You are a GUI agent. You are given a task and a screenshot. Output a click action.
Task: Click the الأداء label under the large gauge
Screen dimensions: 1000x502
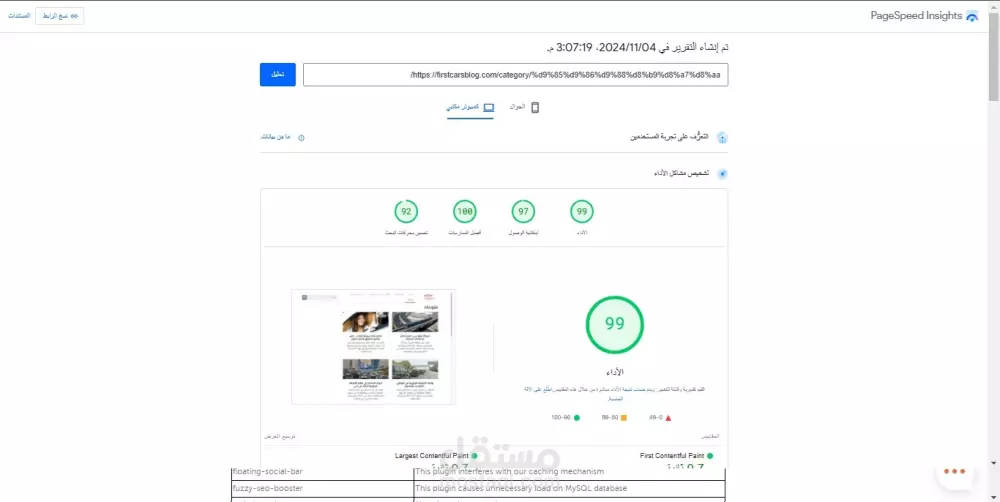point(615,372)
